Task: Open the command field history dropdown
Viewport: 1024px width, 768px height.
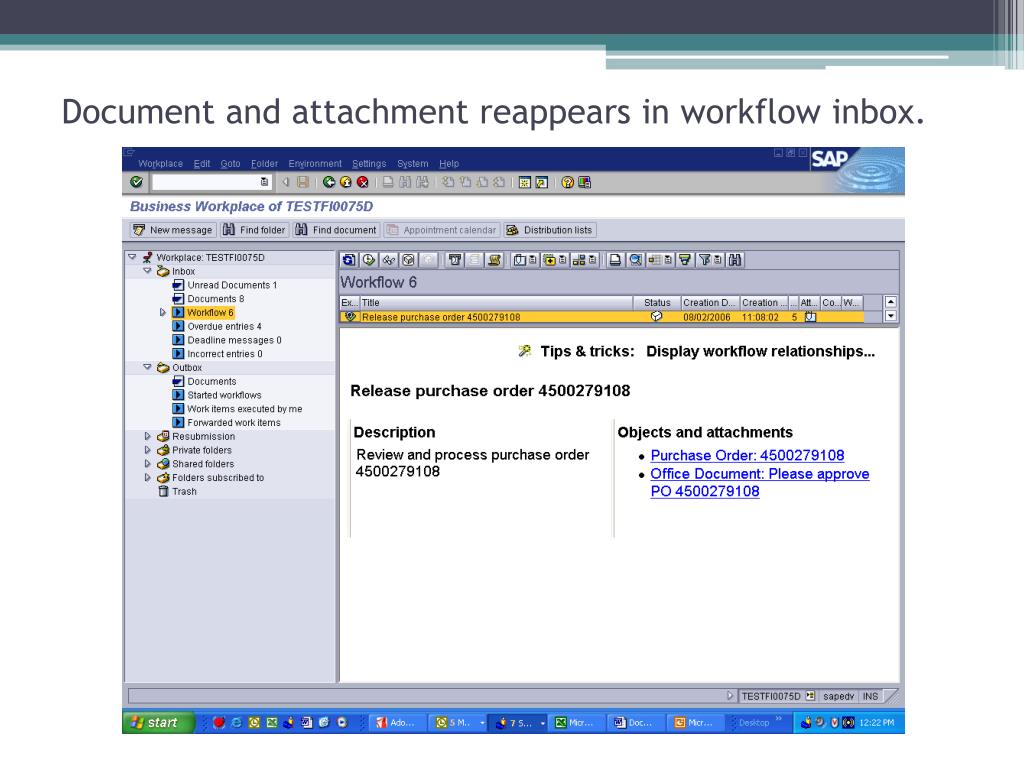Action: [x=264, y=182]
